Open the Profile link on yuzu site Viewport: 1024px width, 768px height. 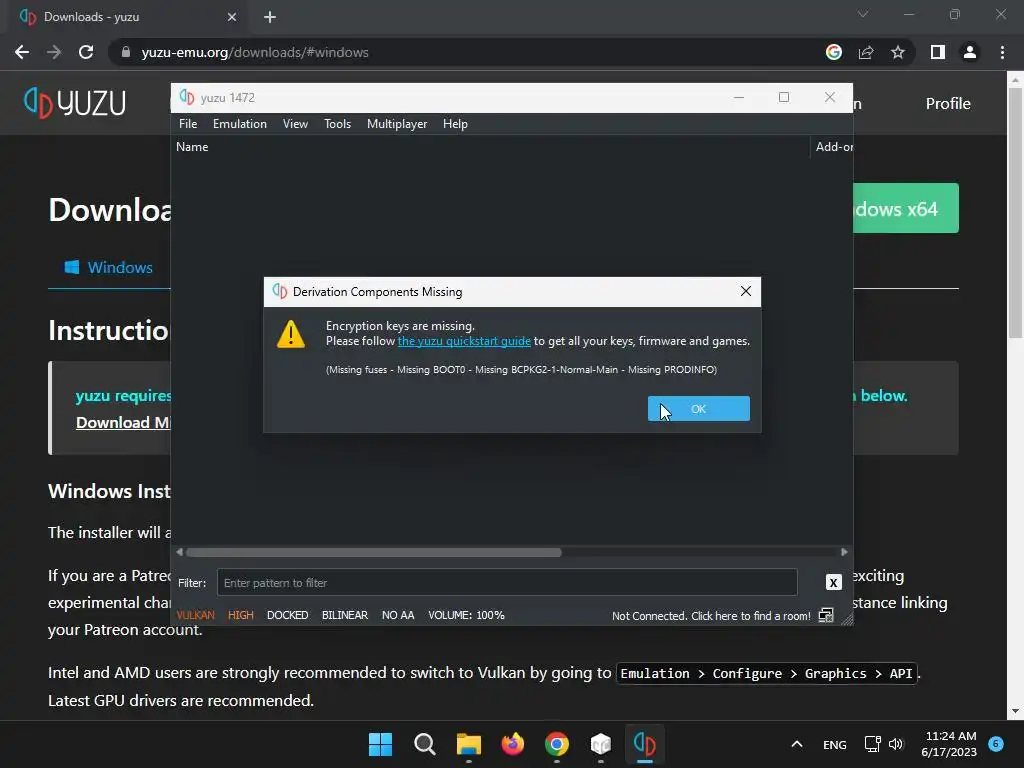coord(948,103)
